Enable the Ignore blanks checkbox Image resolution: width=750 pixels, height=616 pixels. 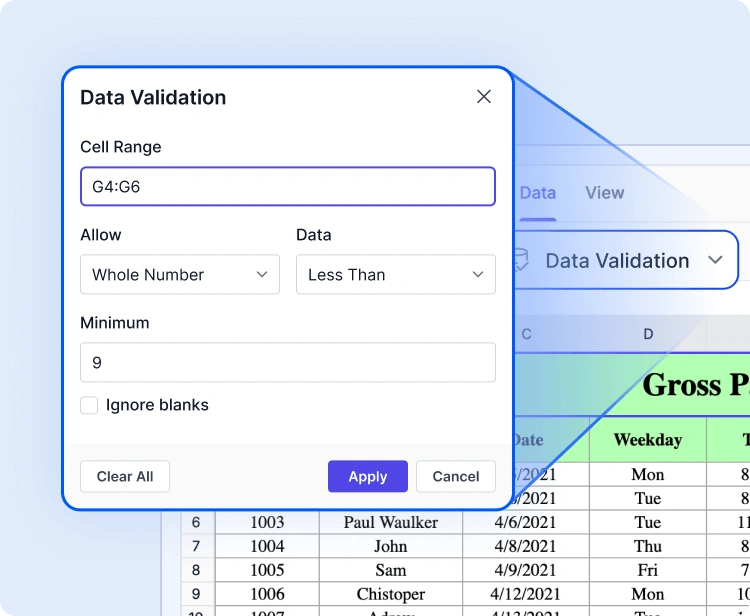89,405
